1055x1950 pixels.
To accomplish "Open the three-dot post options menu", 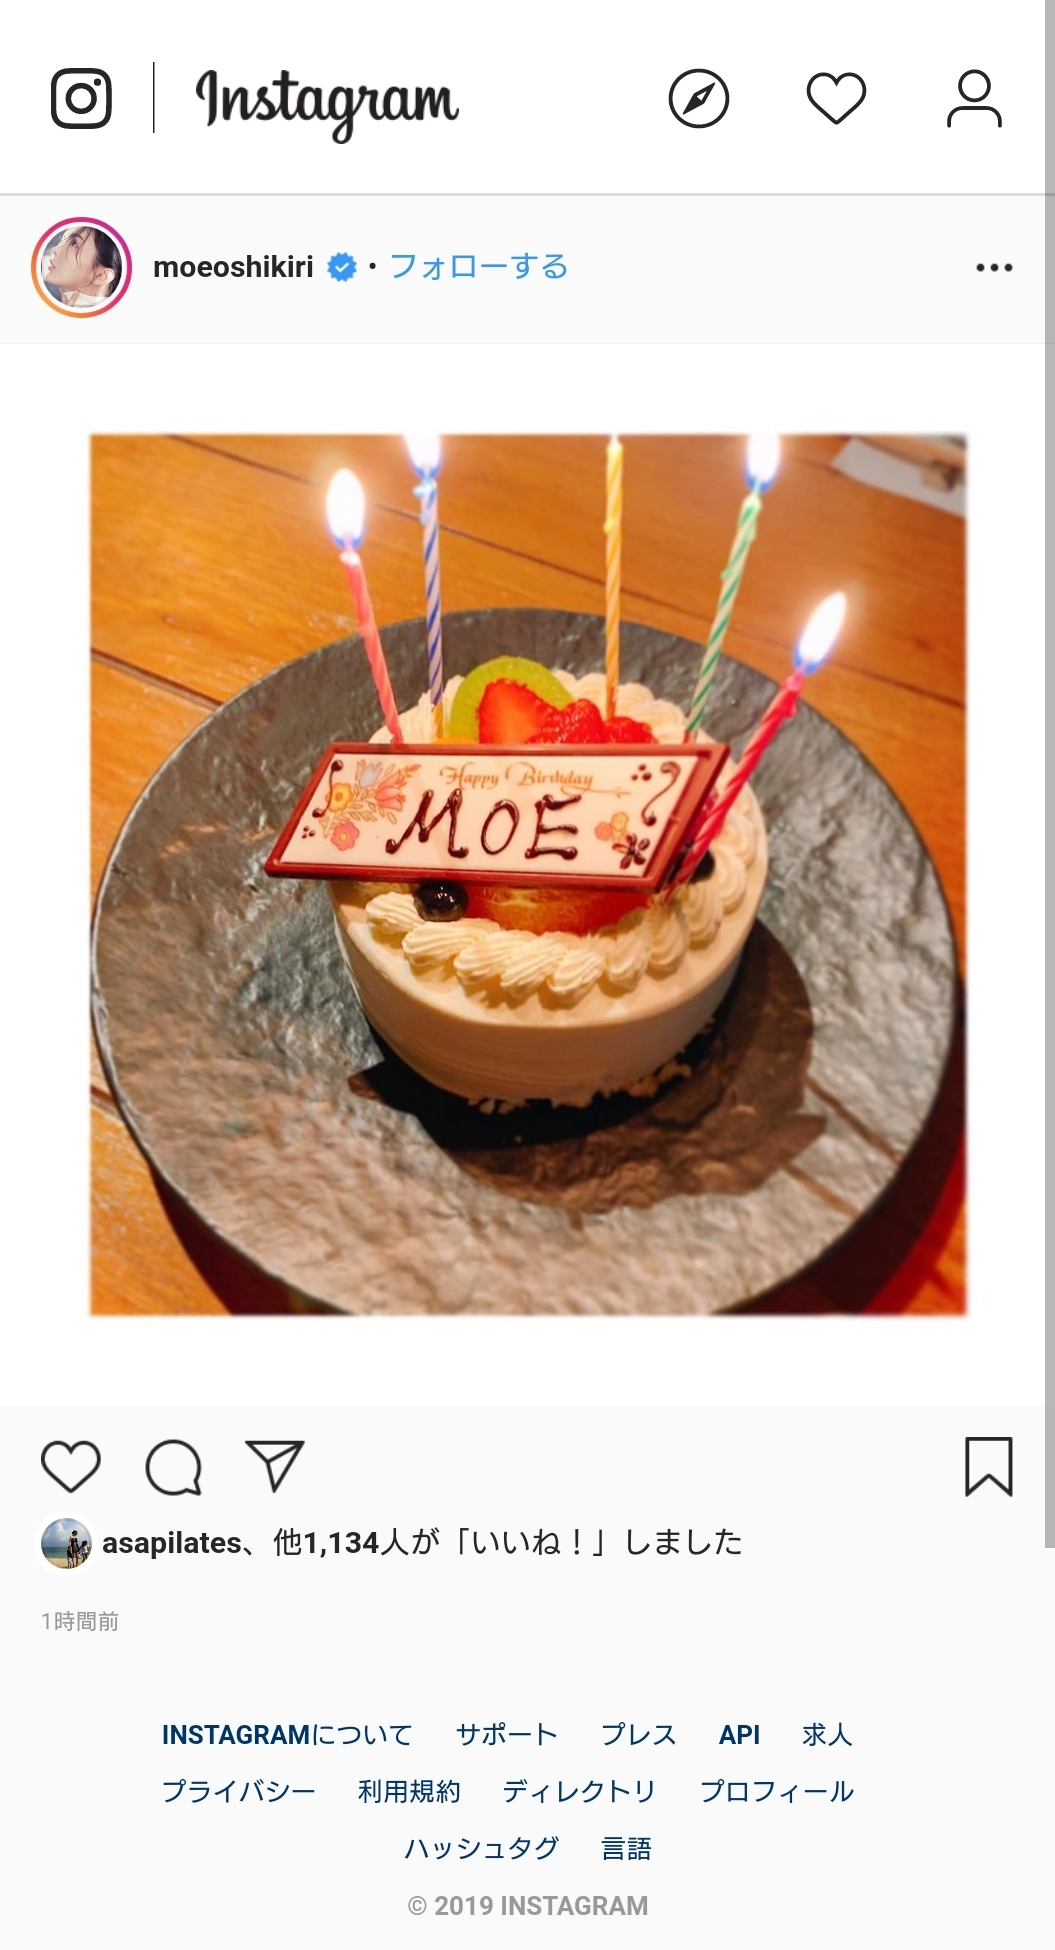I will click(994, 267).
